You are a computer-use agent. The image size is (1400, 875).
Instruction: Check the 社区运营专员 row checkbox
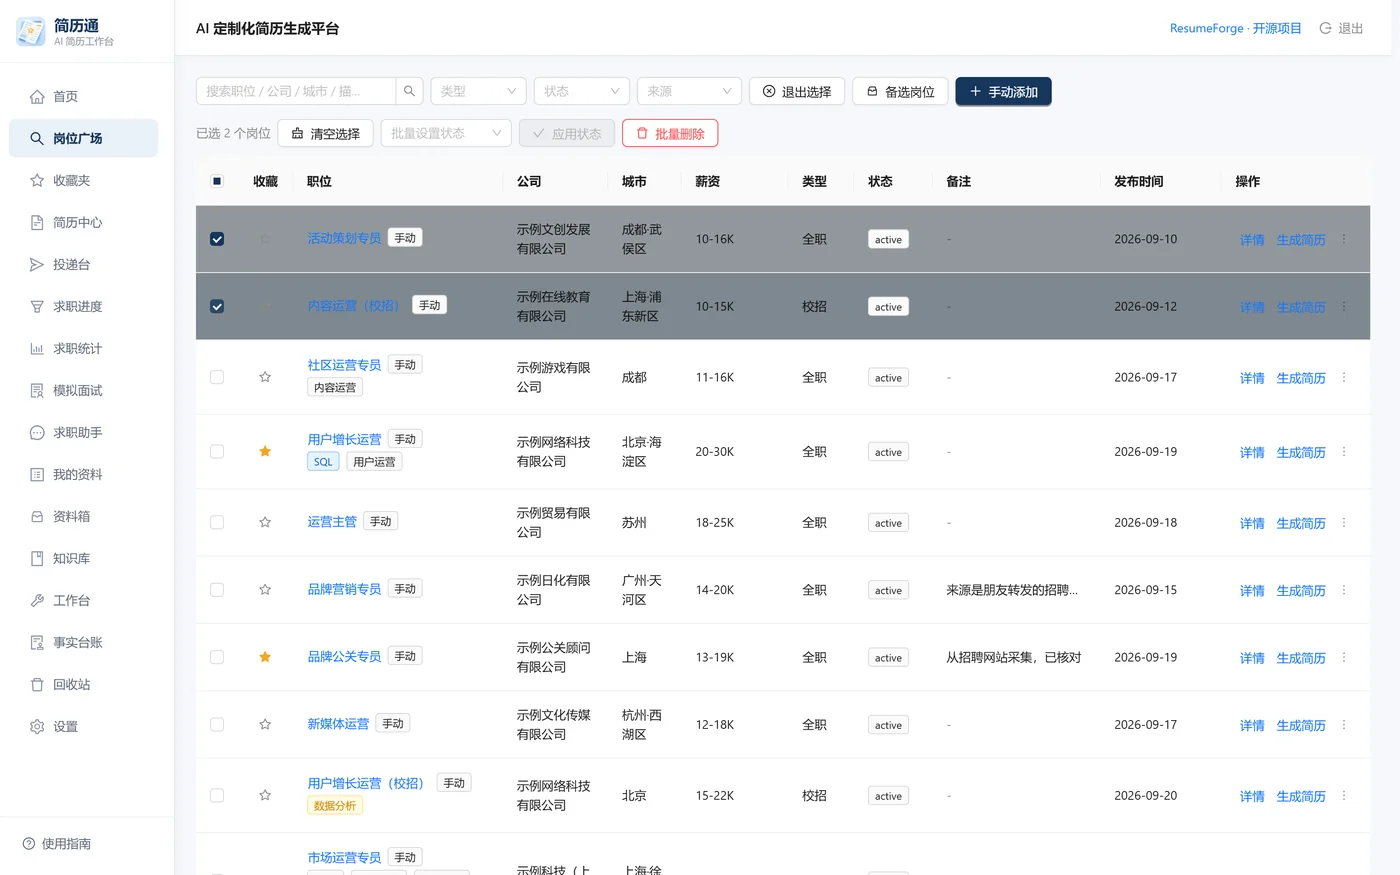pyautogui.click(x=217, y=377)
